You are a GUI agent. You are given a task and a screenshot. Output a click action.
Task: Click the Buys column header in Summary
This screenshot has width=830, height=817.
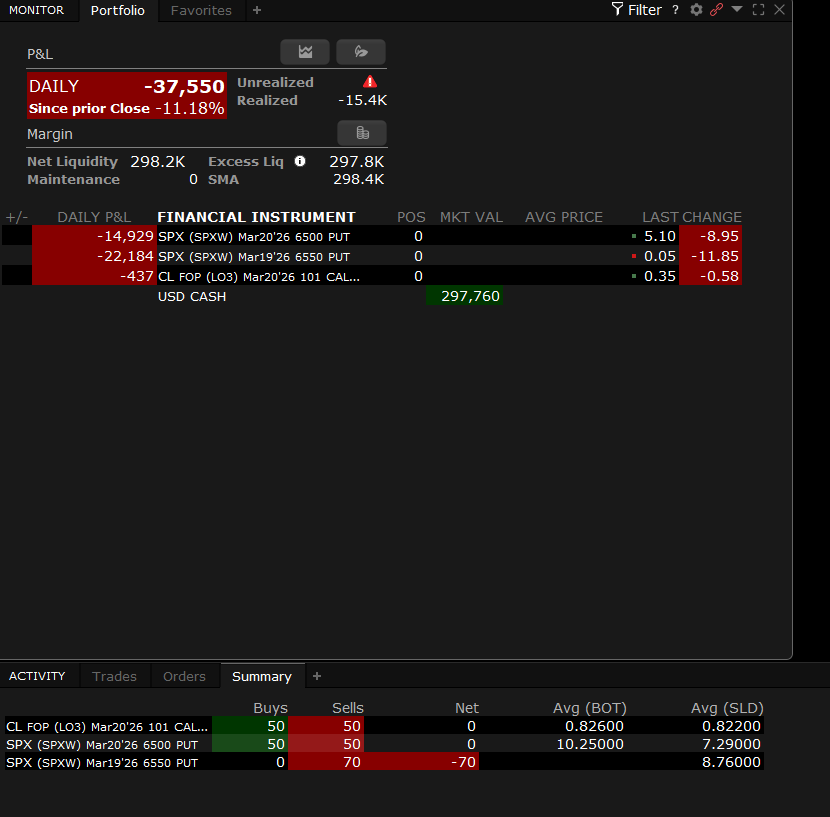pyautogui.click(x=270, y=708)
